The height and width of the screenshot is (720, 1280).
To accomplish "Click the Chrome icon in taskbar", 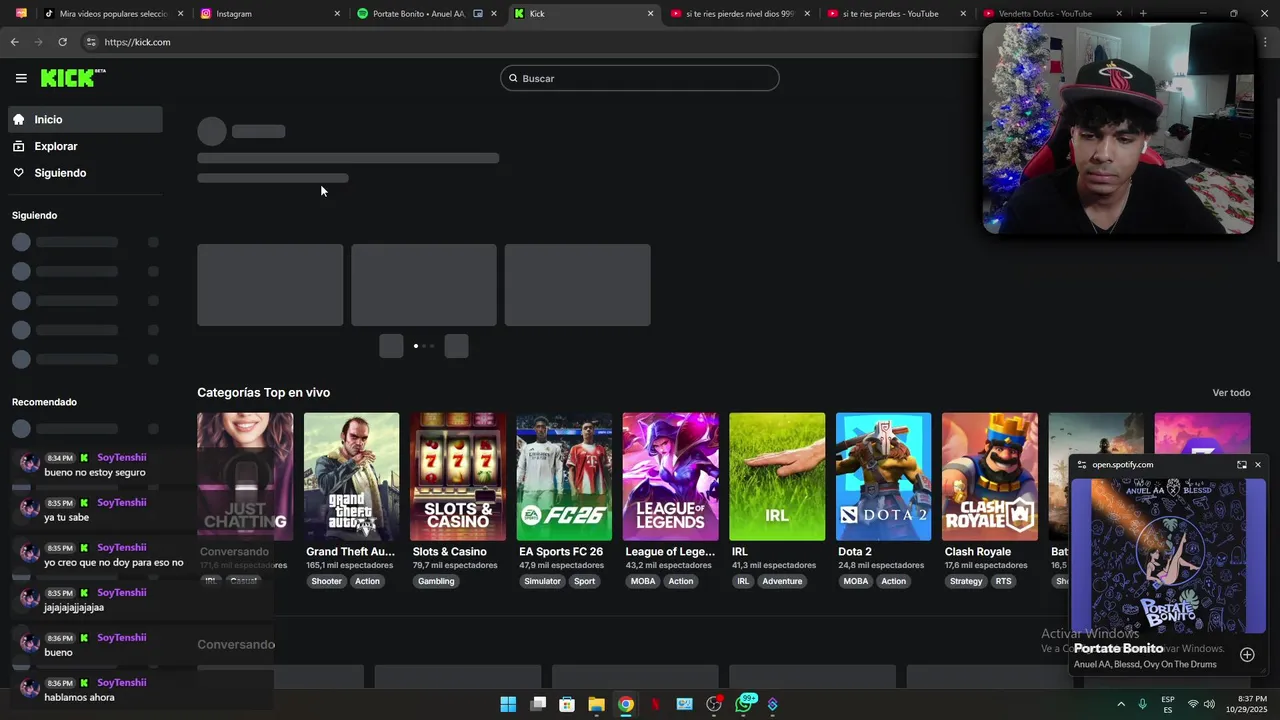I will 626,704.
